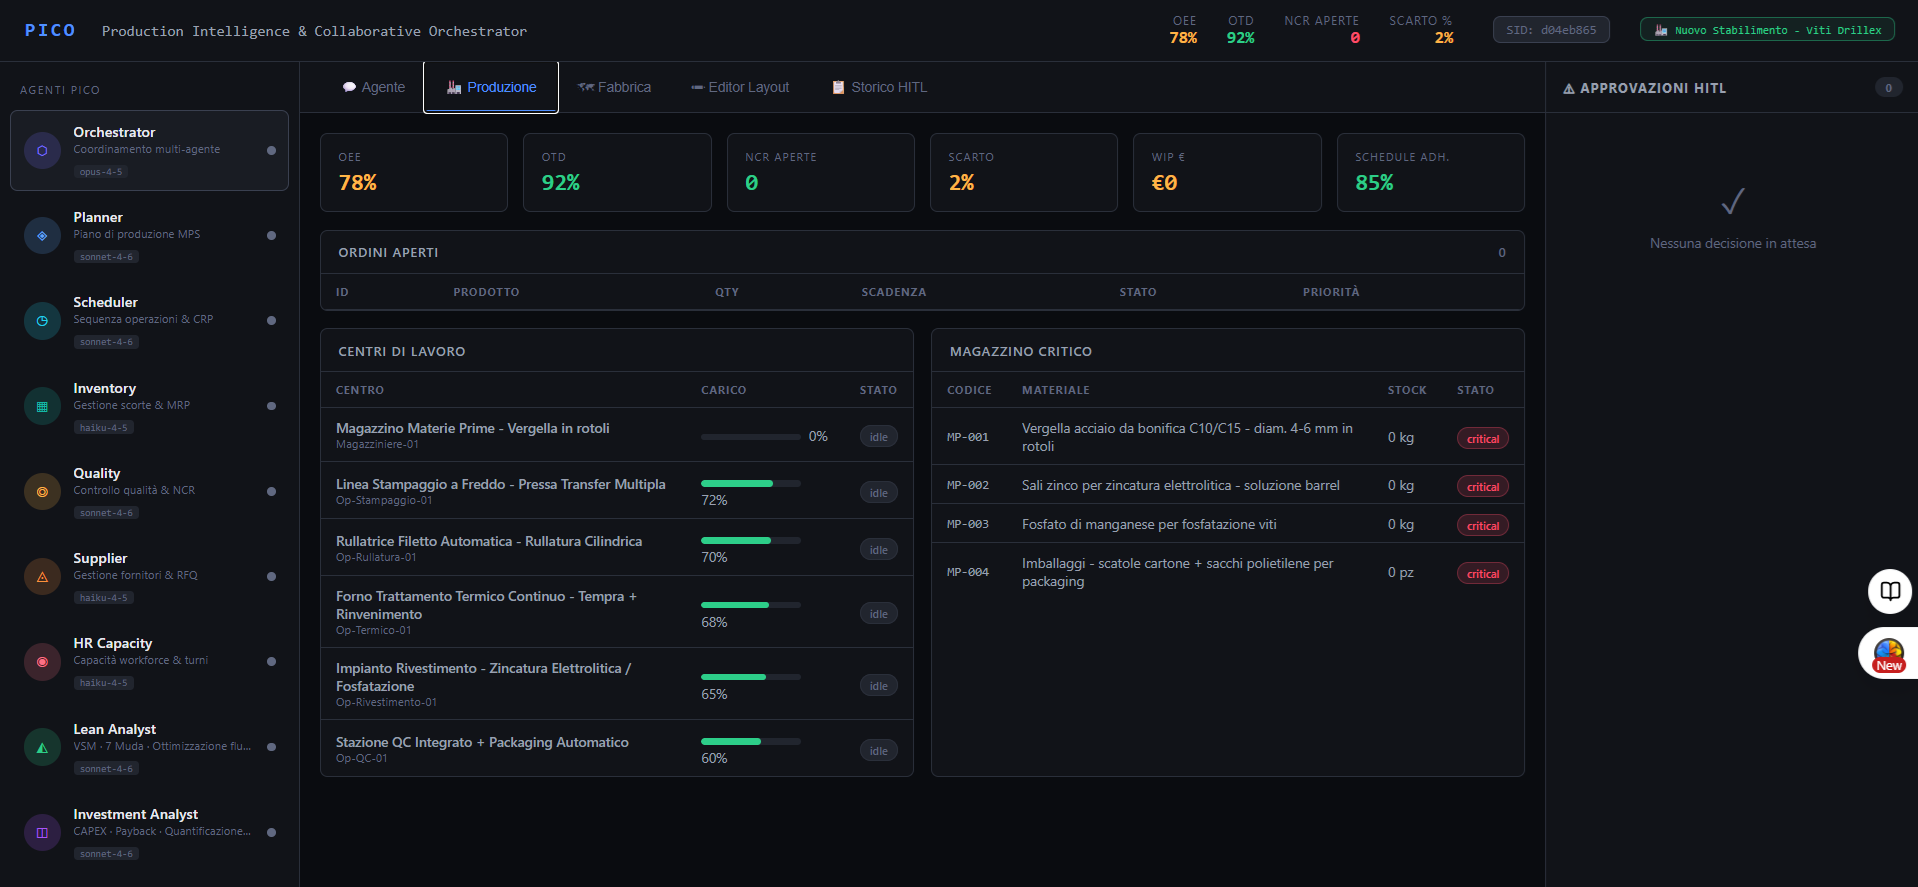Click the Investment Analyst purple icon
The image size is (1918, 887).
(42, 832)
